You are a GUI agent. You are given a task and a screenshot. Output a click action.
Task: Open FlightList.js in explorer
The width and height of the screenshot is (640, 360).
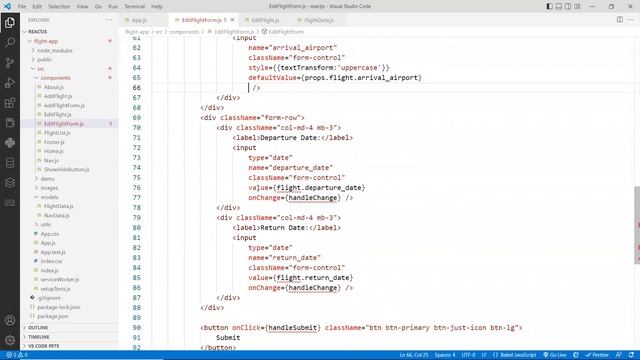[x=57, y=133]
